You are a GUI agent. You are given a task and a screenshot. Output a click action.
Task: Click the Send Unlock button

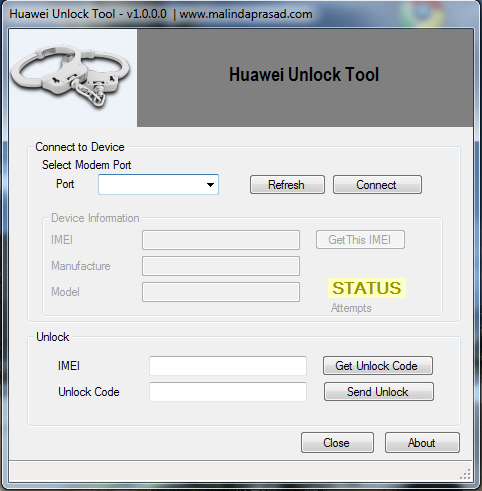pyautogui.click(x=378, y=392)
